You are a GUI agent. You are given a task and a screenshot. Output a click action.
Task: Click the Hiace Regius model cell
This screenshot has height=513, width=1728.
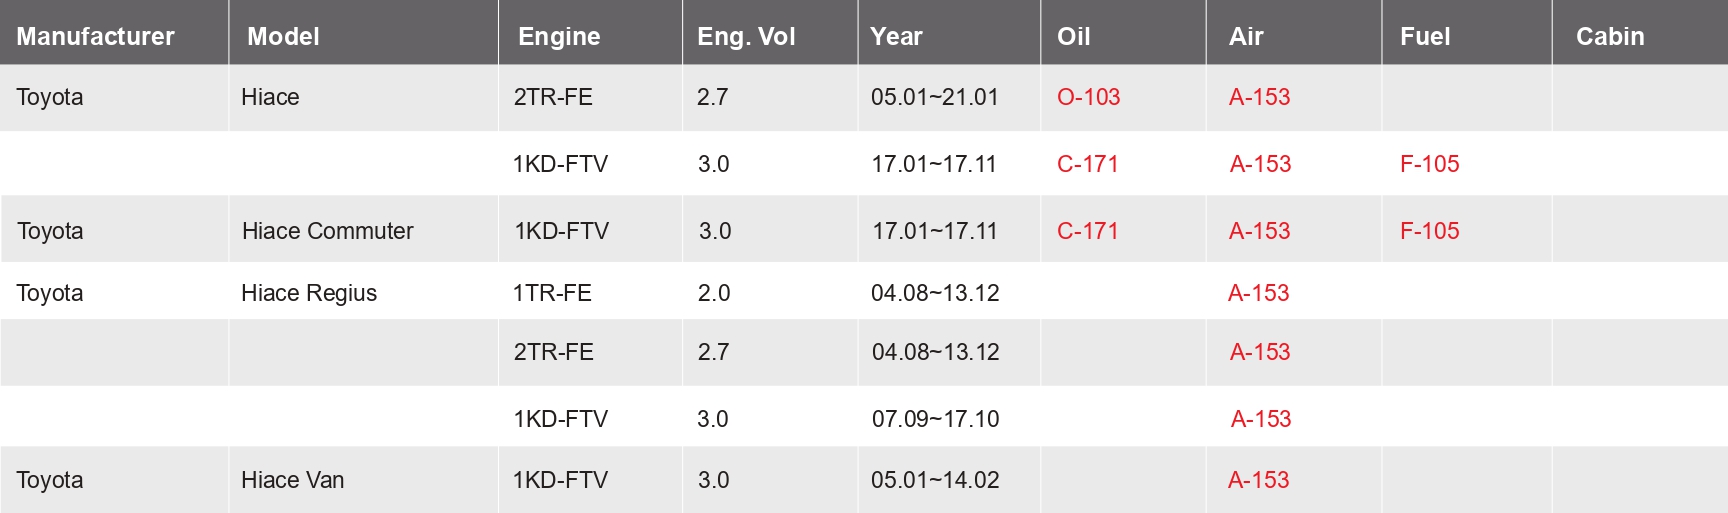click(309, 293)
